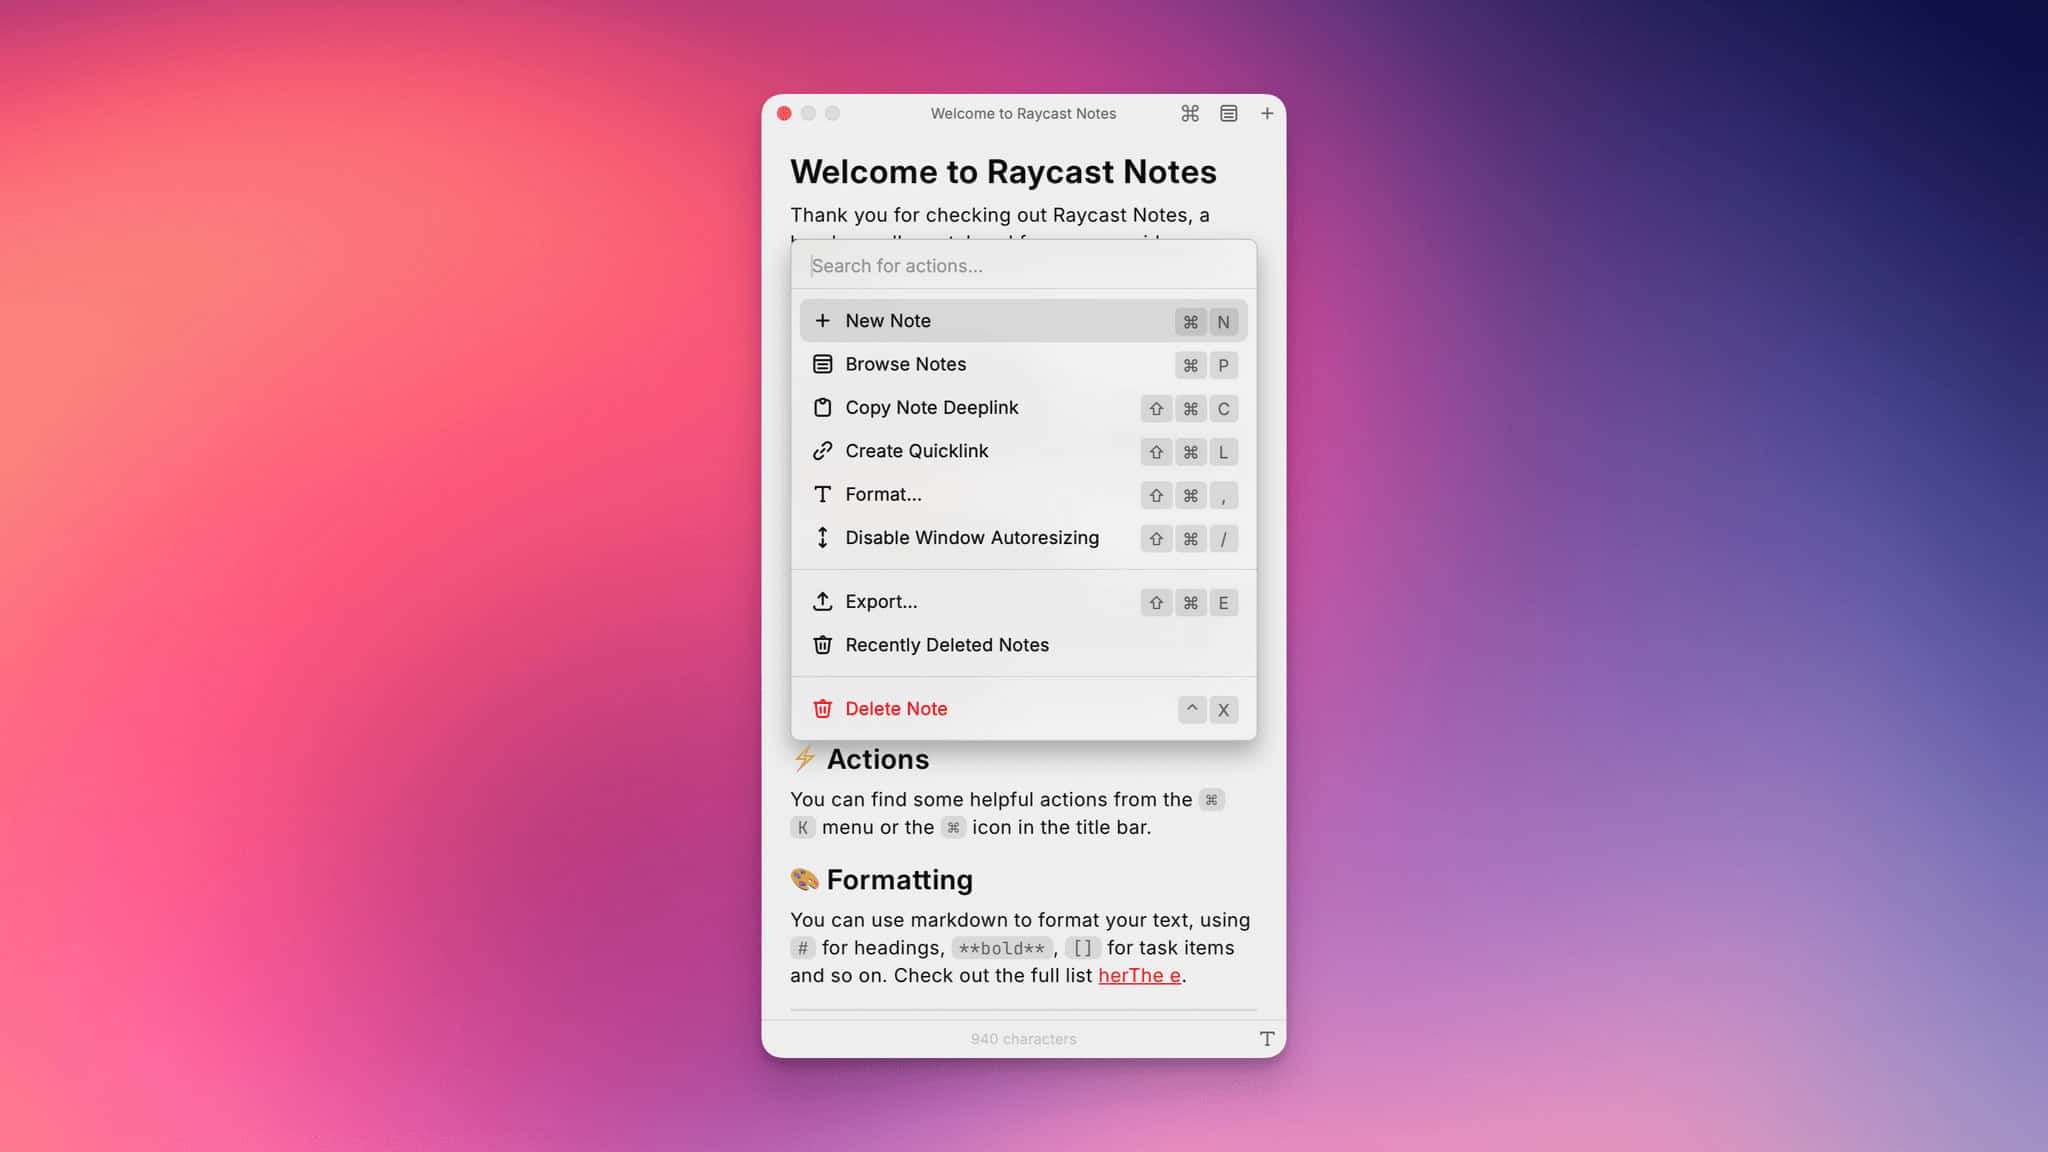The height and width of the screenshot is (1152, 2048).
Task: Open the red link in Formatting paragraph
Action: coord(1139,976)
